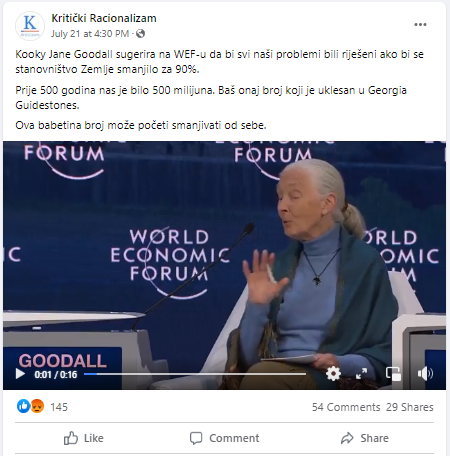Click the angry reaction emoji icon
The width and height of the screenshot is (450, 456).
tap(37, 406)
